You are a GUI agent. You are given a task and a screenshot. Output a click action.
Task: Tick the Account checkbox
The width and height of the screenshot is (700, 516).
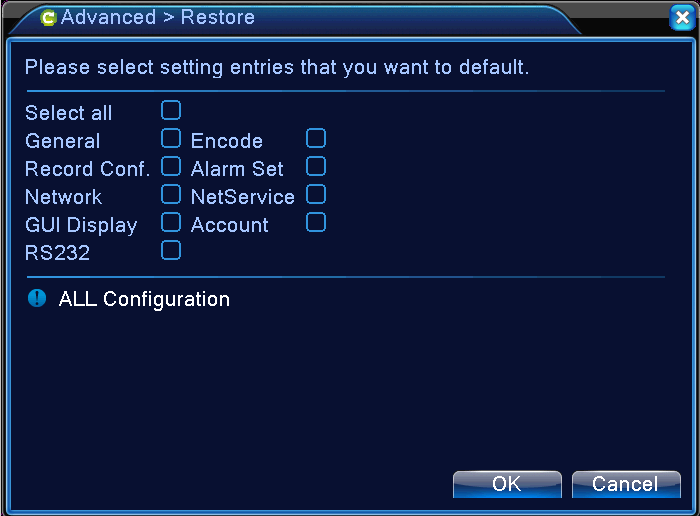pyautogui.click(x=316, y=222)
